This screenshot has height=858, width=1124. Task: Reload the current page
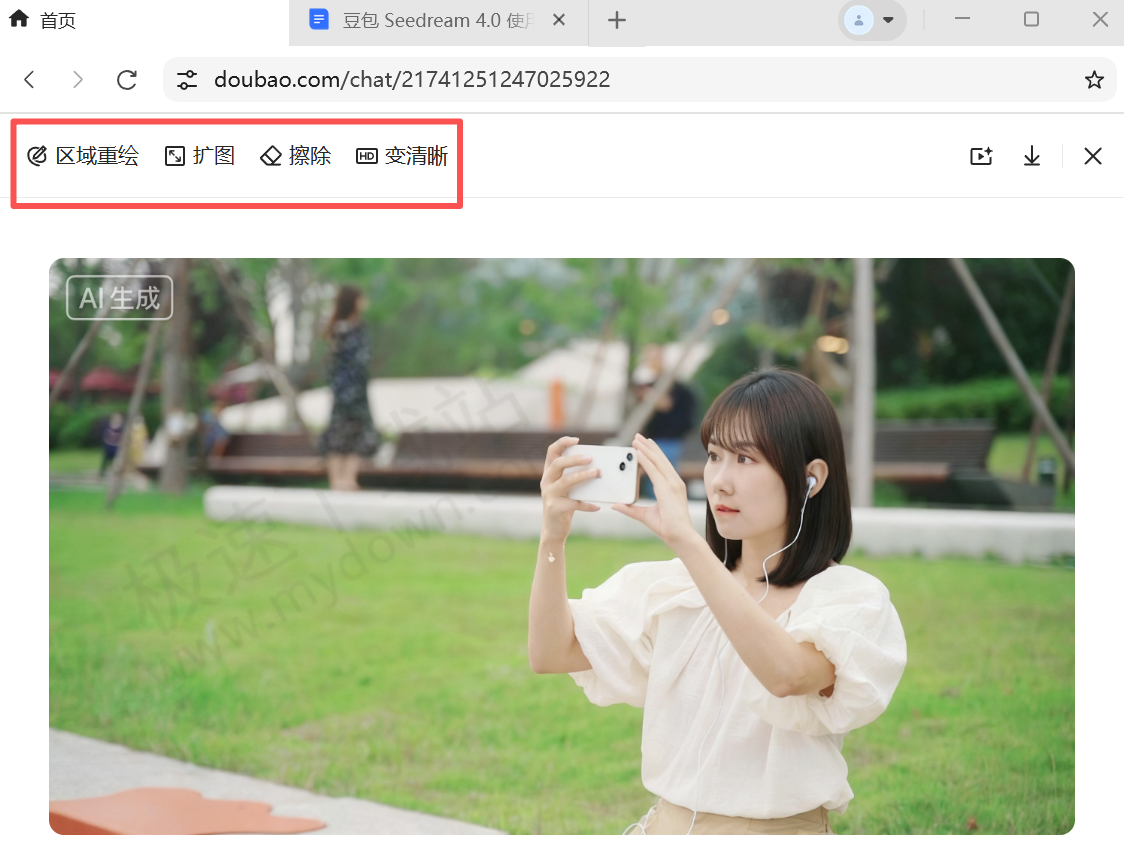[127, 79]
